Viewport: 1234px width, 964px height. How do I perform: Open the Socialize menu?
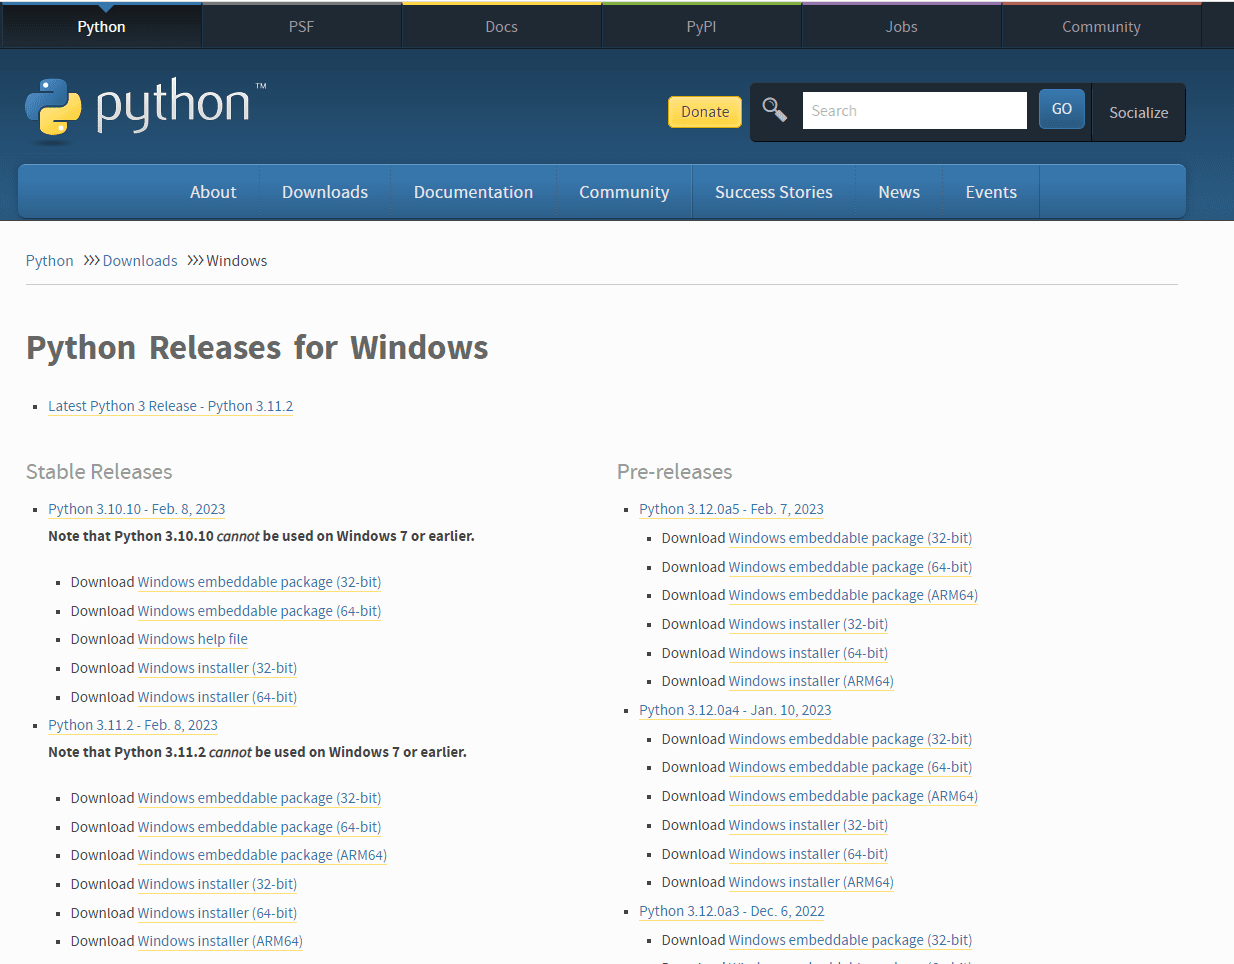[1138, 112]
